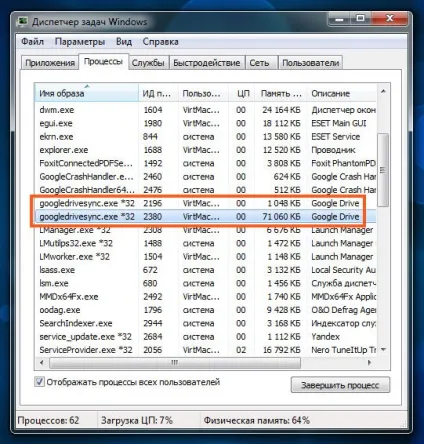The height and width of the screenshot is (444, 424).
Task: Click the Task Manager title bar icon
Action: pyautogui.click(x=23, y=22)
